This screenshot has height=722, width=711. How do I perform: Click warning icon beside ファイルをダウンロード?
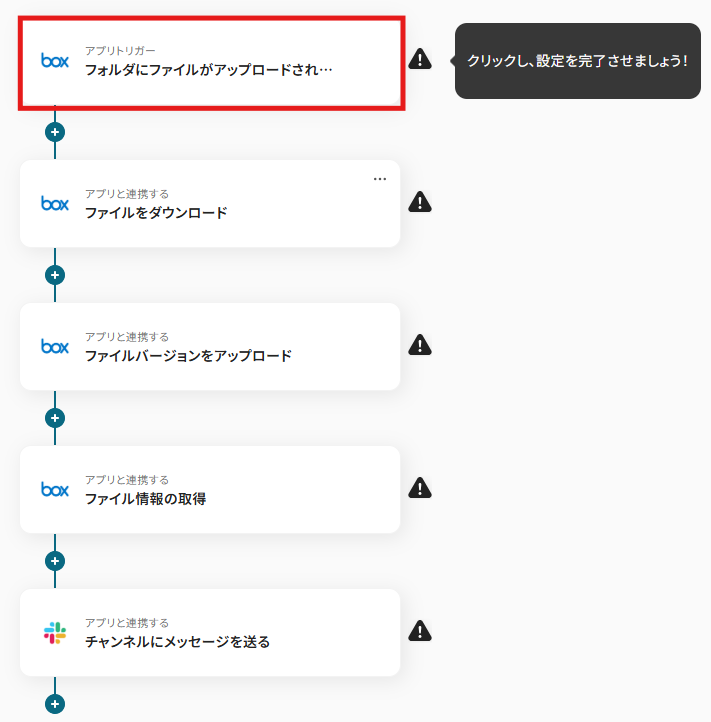(420, 202)
